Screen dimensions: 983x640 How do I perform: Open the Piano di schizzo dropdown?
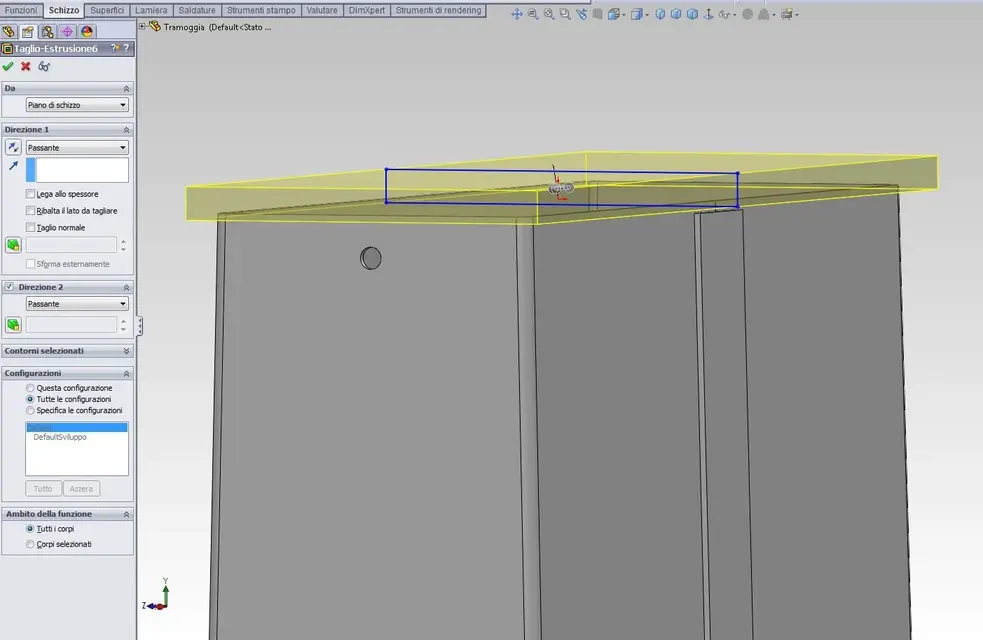click(x=77, y=105)
